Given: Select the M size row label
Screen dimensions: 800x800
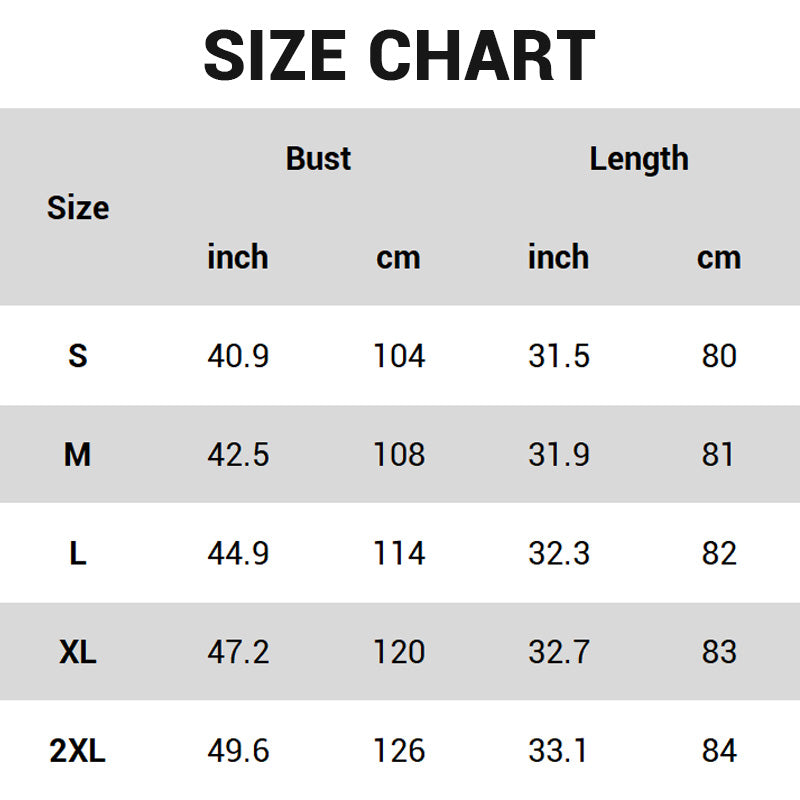Looking at the screenshot, I should tap(78, 454).
